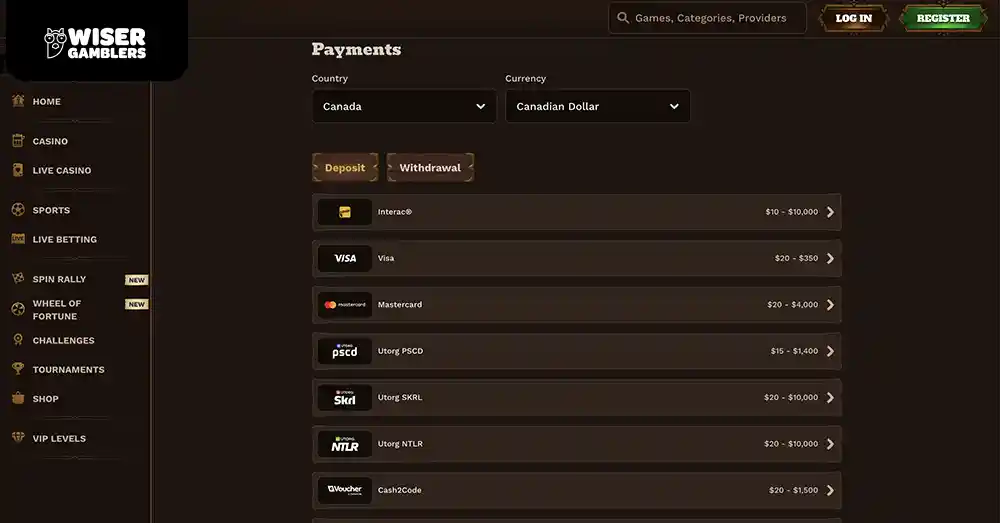Open Tournaments in sidebar
This screenshot has width=1000, height=523.
point(68,369)
